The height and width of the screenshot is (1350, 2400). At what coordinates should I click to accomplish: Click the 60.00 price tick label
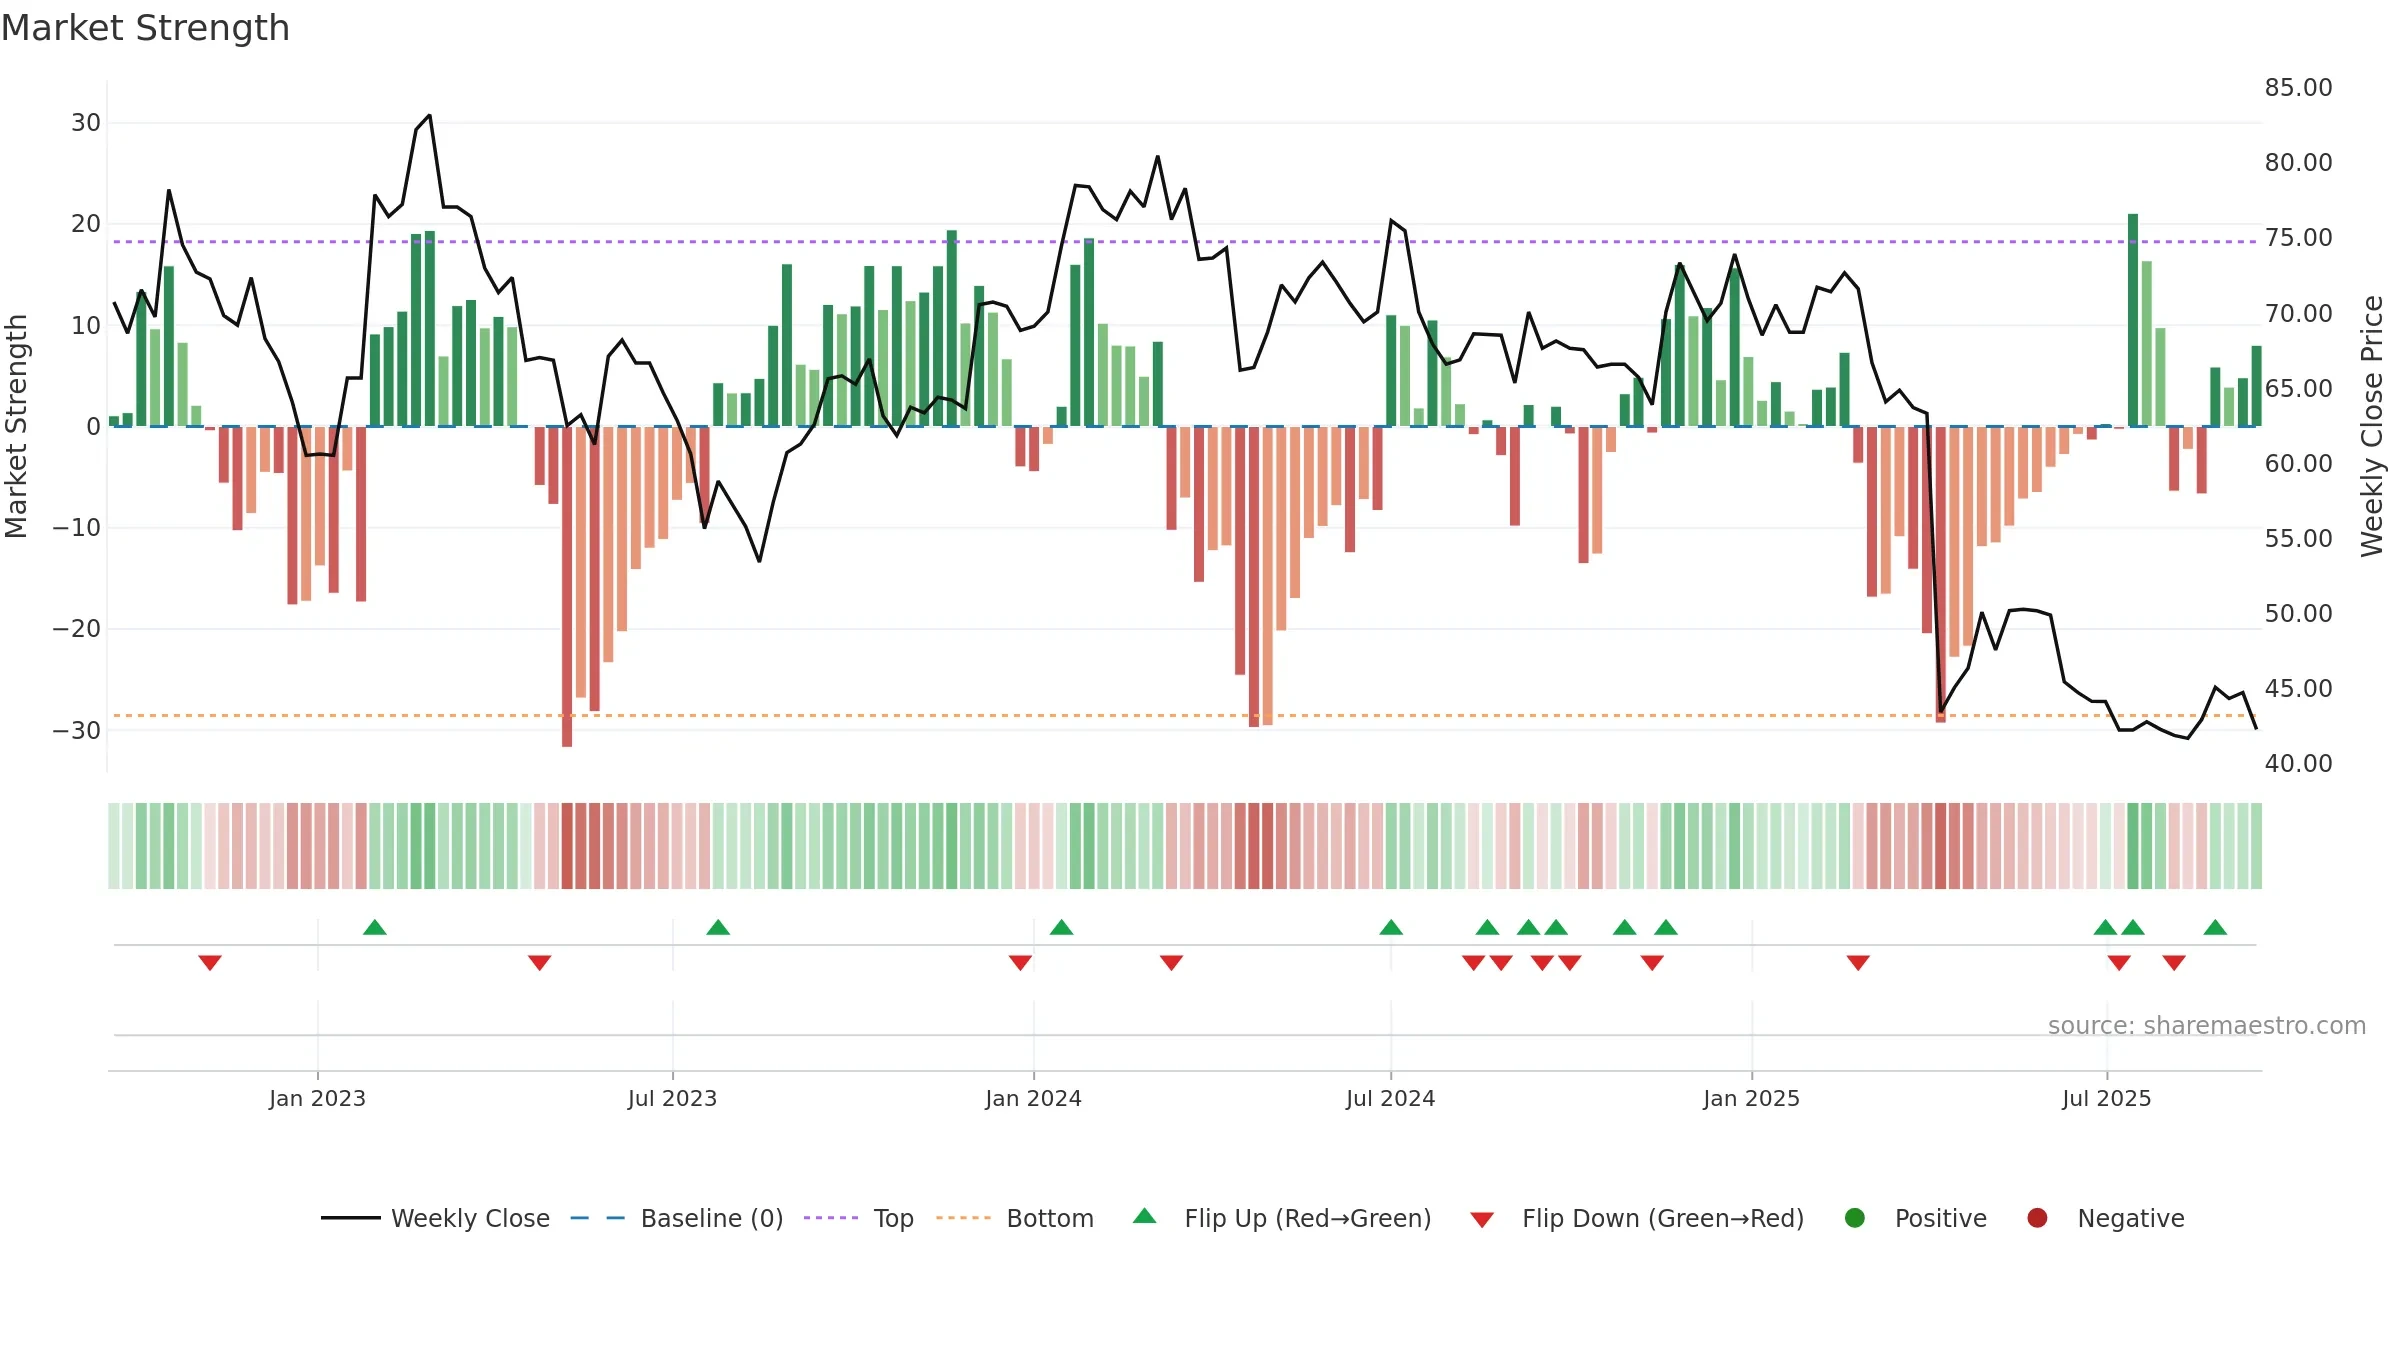[2298, 463]
